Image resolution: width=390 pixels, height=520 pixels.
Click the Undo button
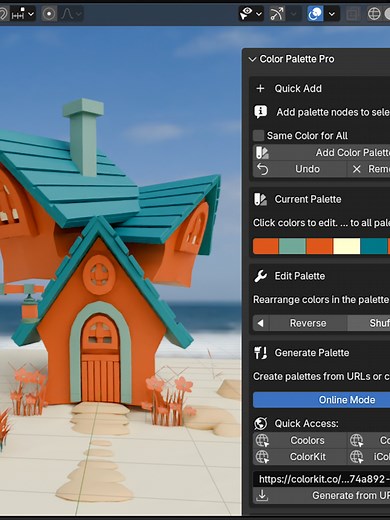click(x=299, y=169)
